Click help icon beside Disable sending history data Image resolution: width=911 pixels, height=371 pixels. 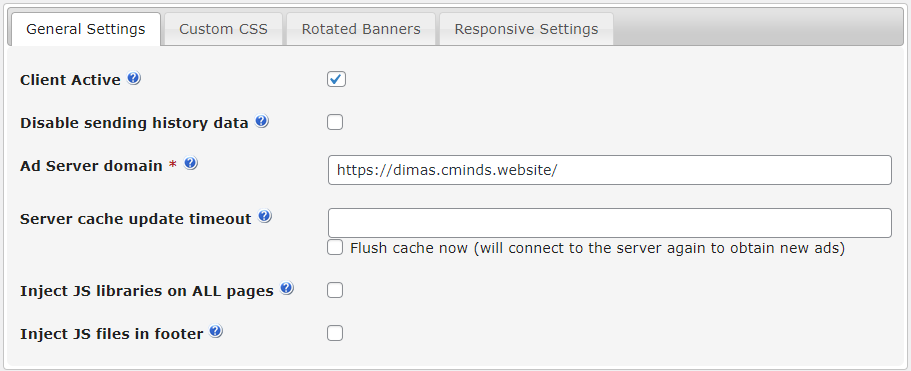click(262, 121)
